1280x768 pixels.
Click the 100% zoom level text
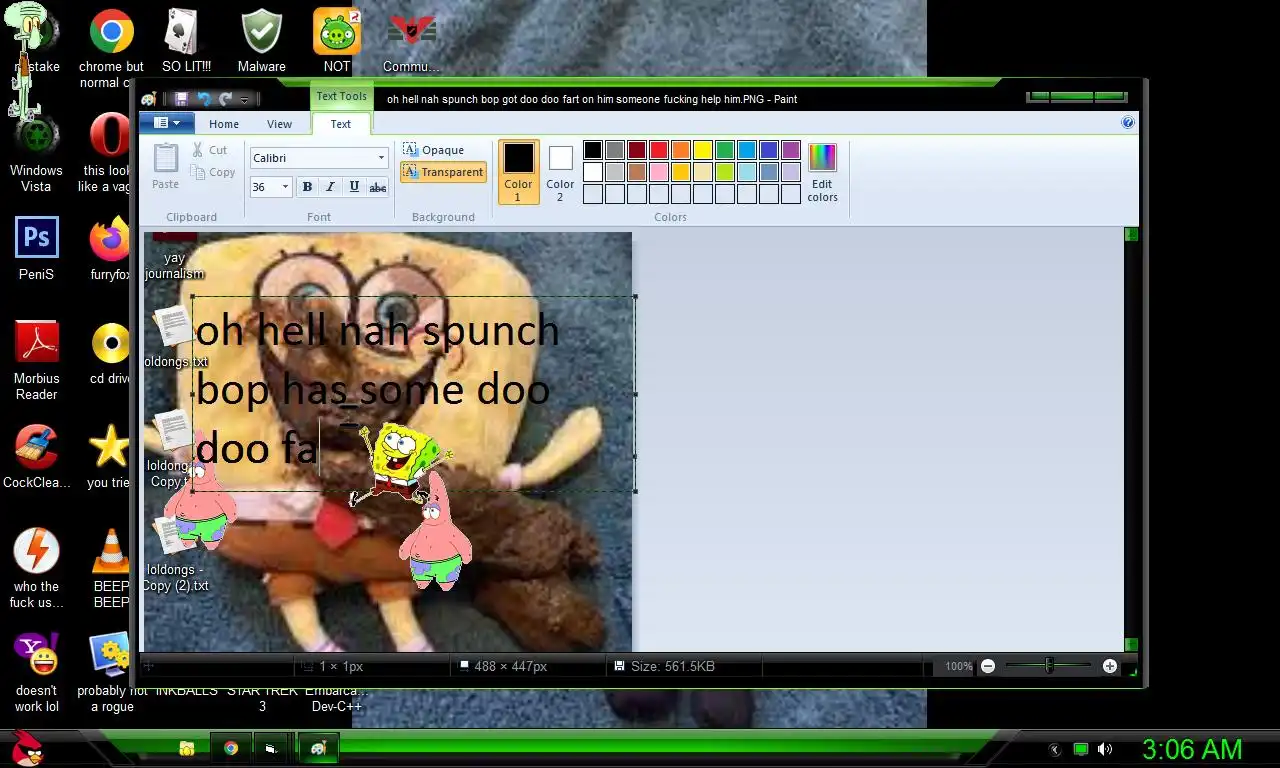(958, 666)
